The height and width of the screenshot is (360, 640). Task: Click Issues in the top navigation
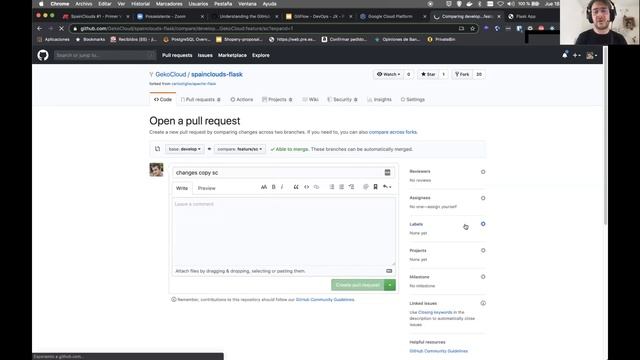pyautogui.click(x=205, y=55)
